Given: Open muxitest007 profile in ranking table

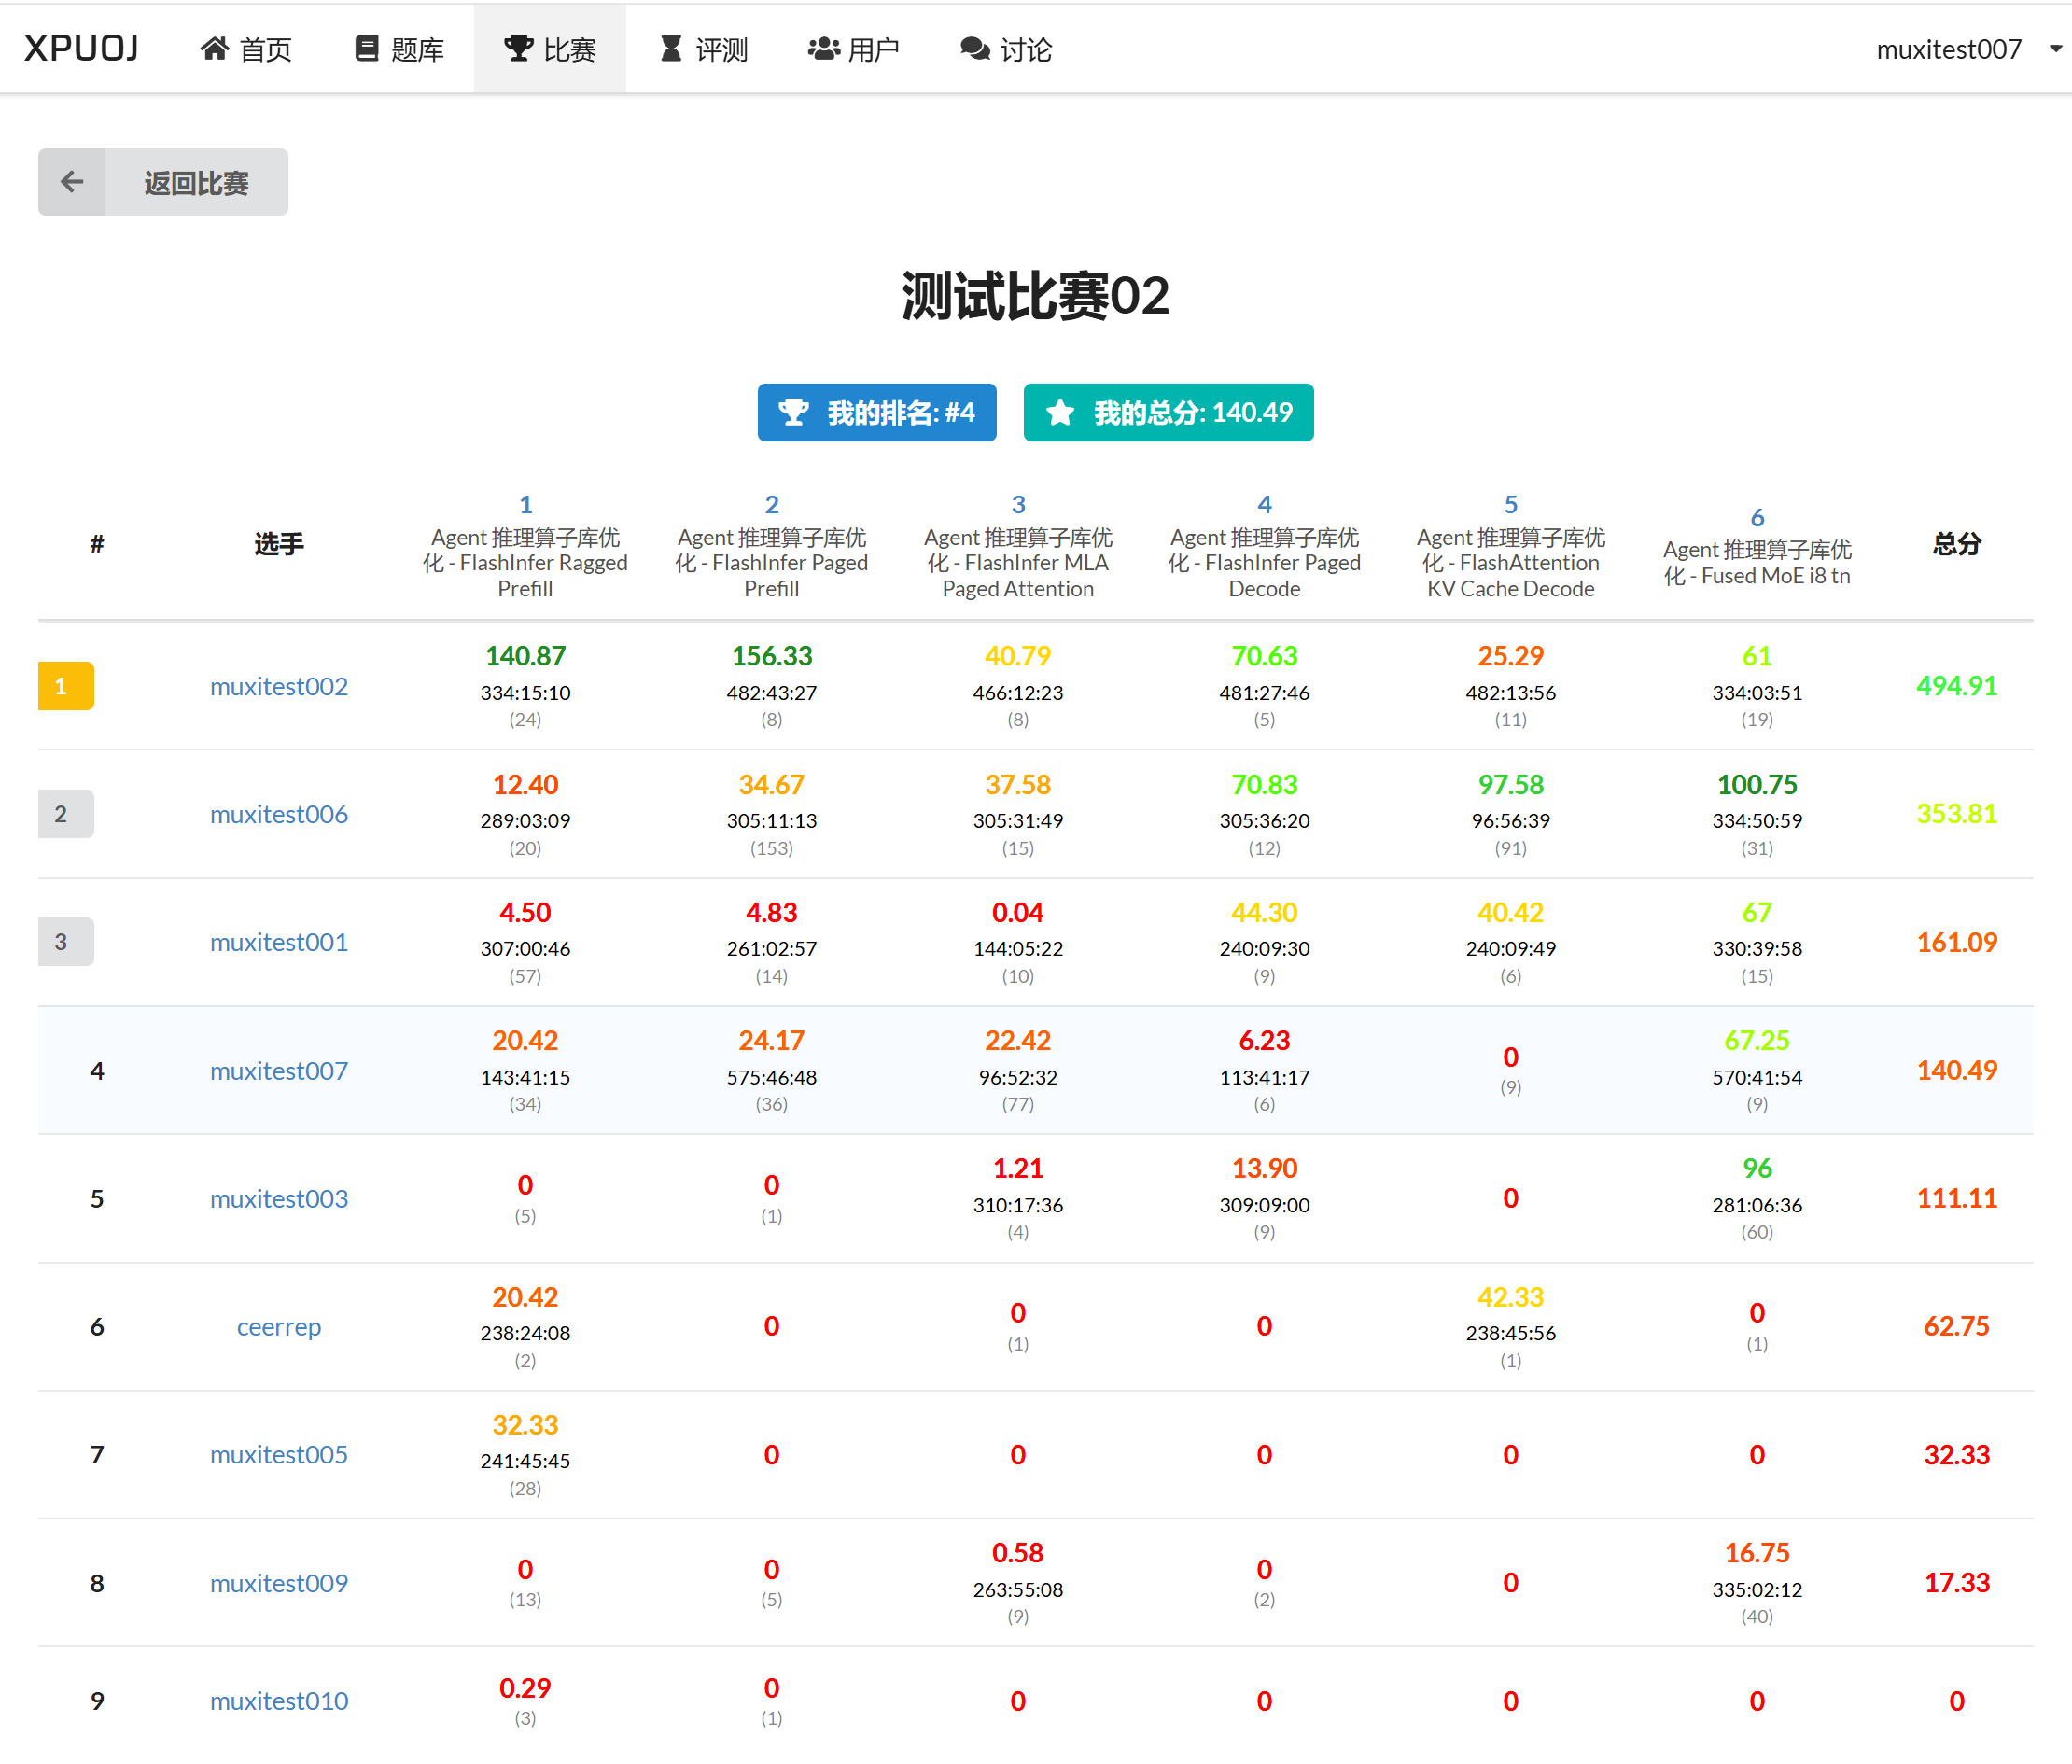Looking at the screenshot, I should tap(279, 1071).
